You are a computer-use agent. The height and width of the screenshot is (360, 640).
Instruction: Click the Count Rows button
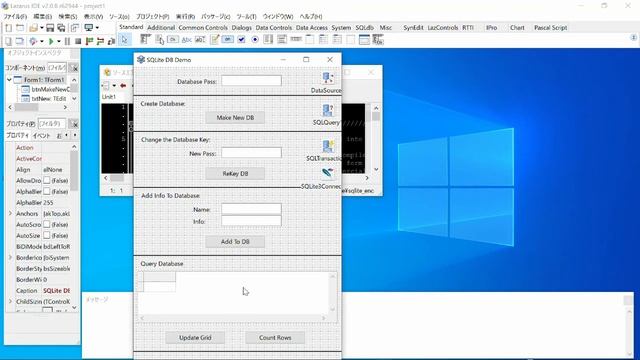tap(275, 338)
